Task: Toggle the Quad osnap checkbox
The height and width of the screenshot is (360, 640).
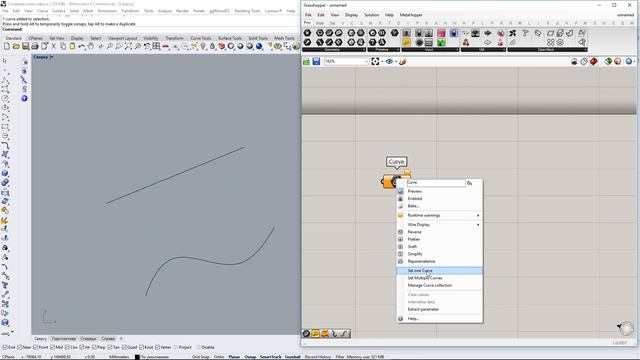Action: click(124, 347)
